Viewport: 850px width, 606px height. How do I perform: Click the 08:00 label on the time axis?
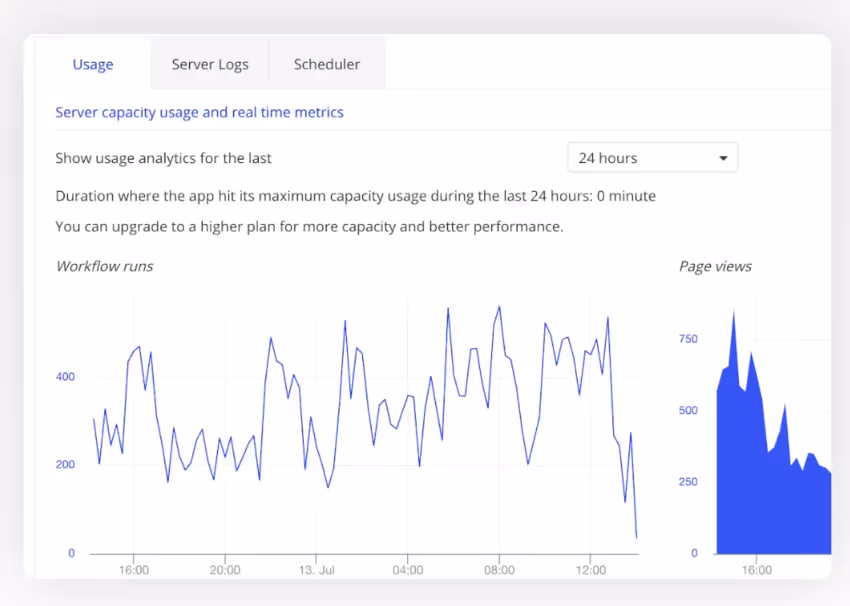pos(499,570)
